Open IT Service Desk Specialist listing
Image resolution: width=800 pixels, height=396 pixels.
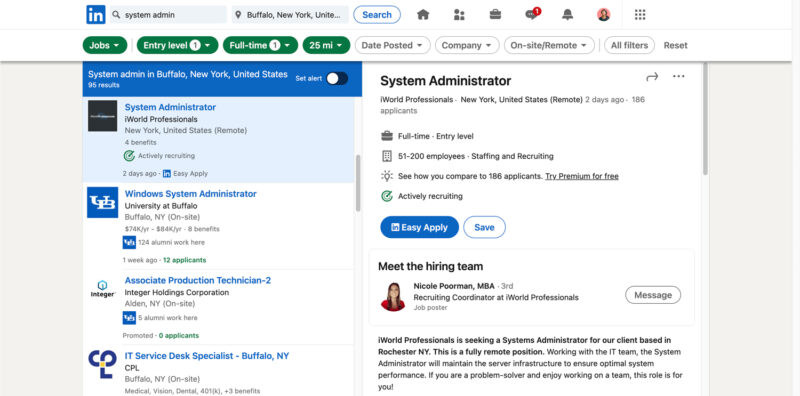pos(207,356)
